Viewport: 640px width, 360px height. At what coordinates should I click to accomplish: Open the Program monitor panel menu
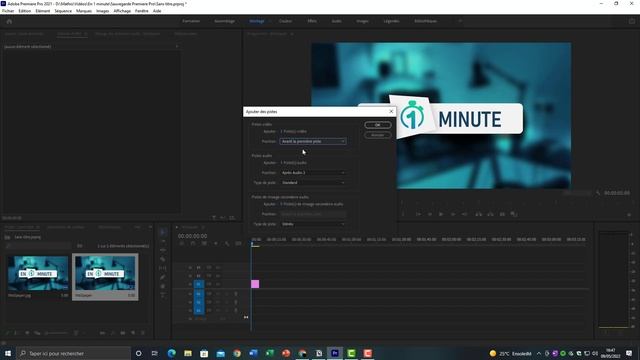coord(292,34)
